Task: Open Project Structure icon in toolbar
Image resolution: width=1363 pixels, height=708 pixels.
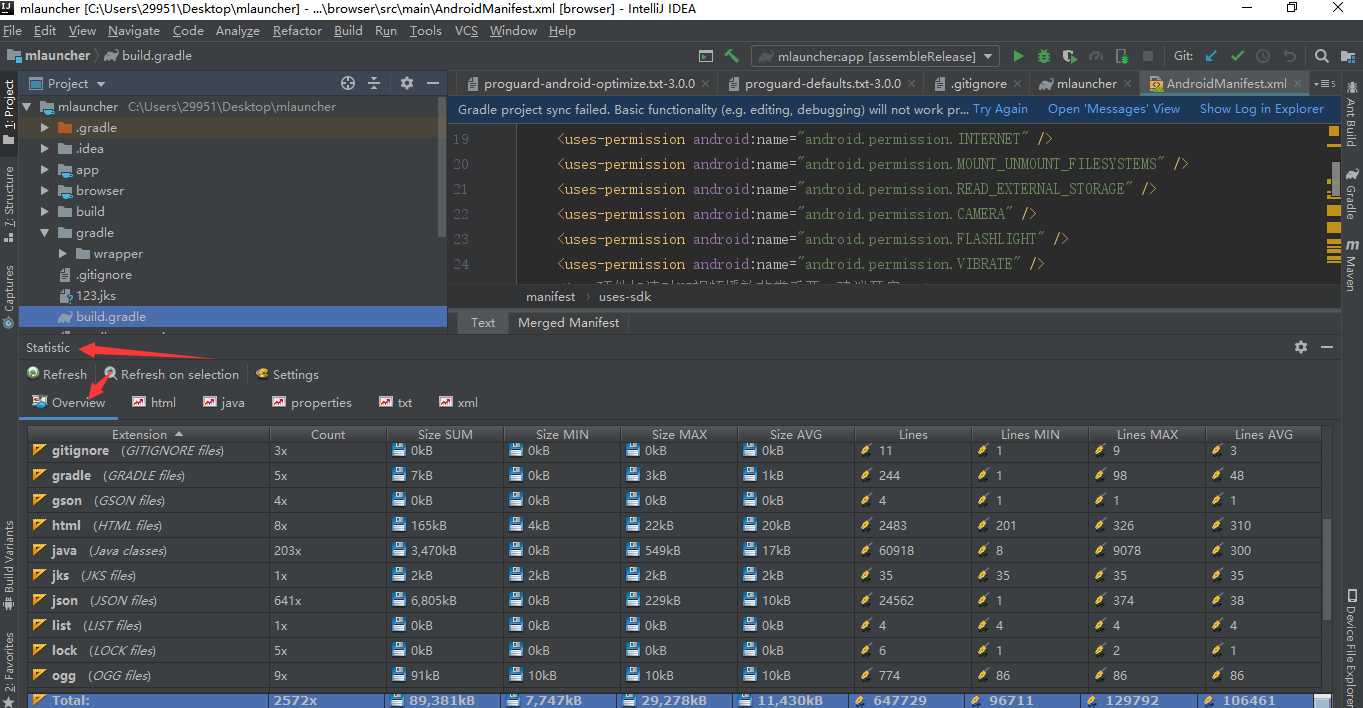Action: pos(1347,56)
